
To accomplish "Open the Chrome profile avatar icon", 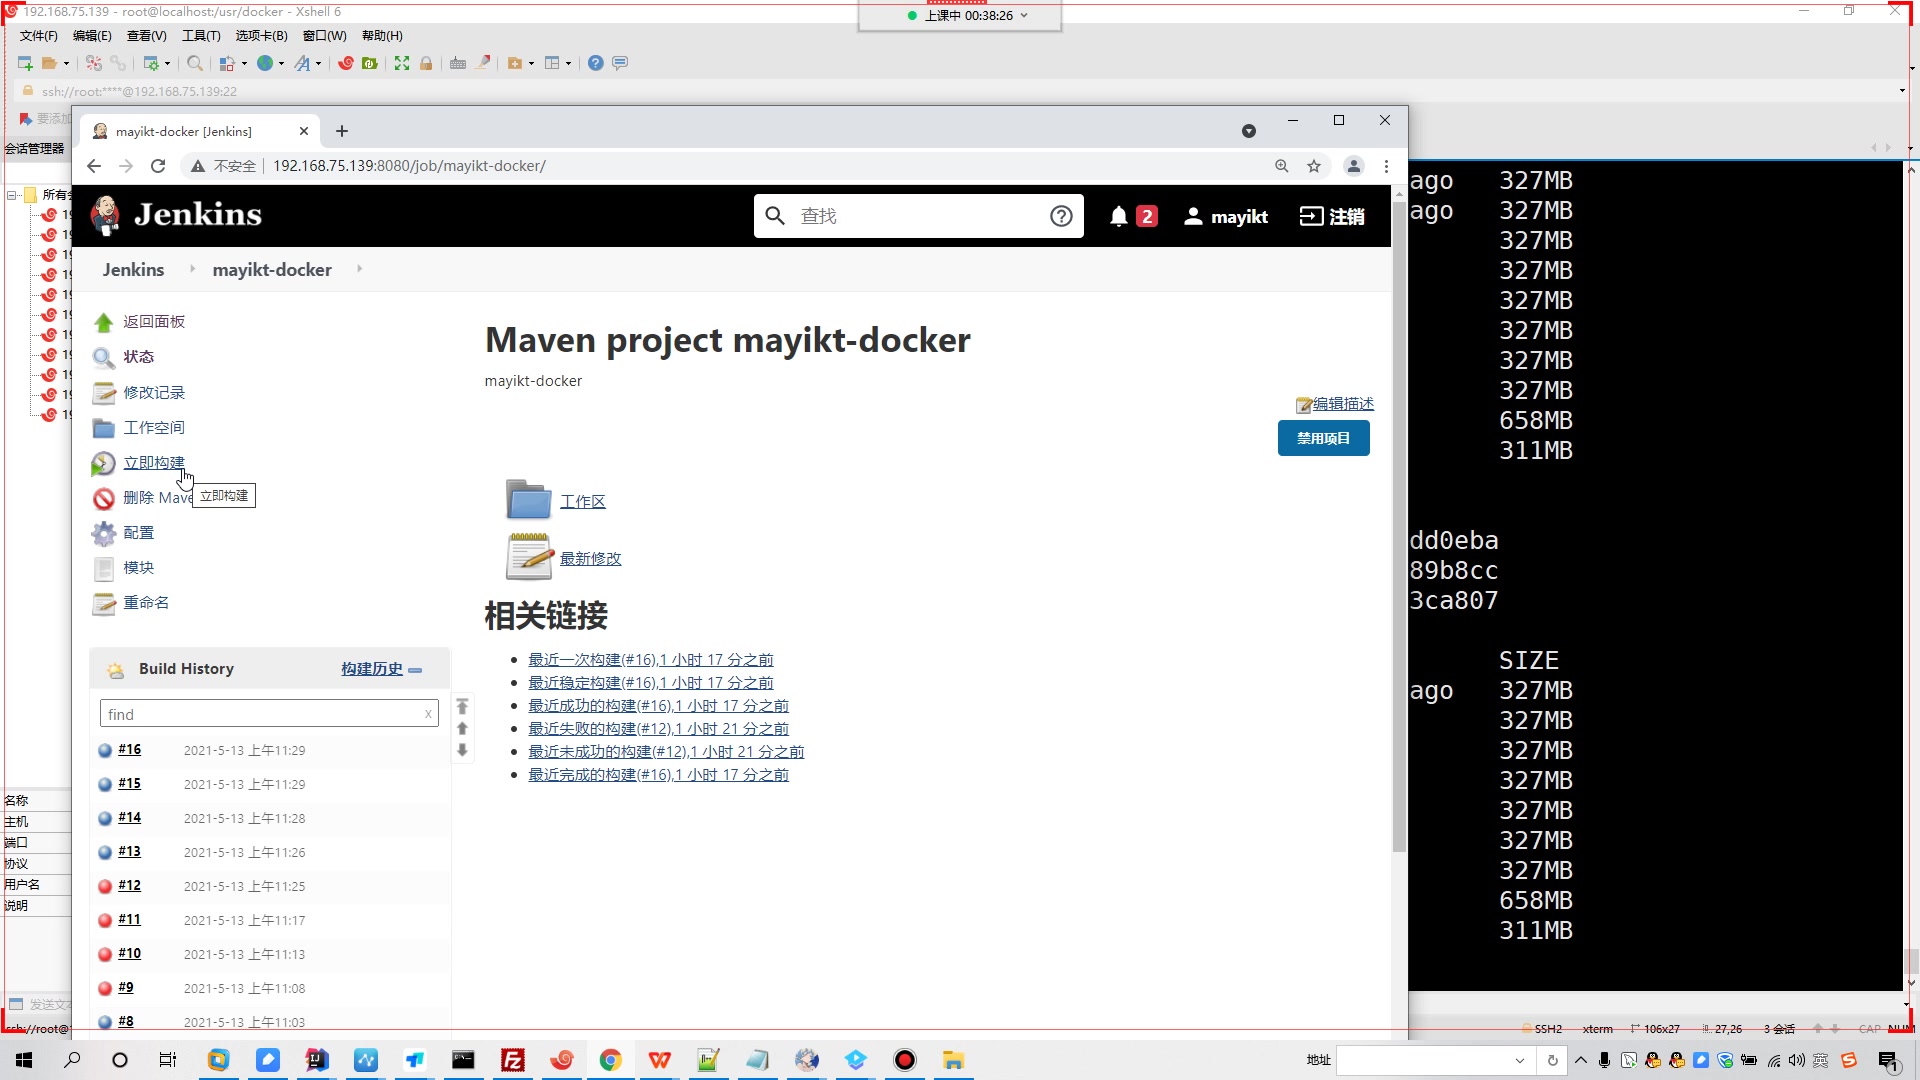I will (x=1354, y=166).
